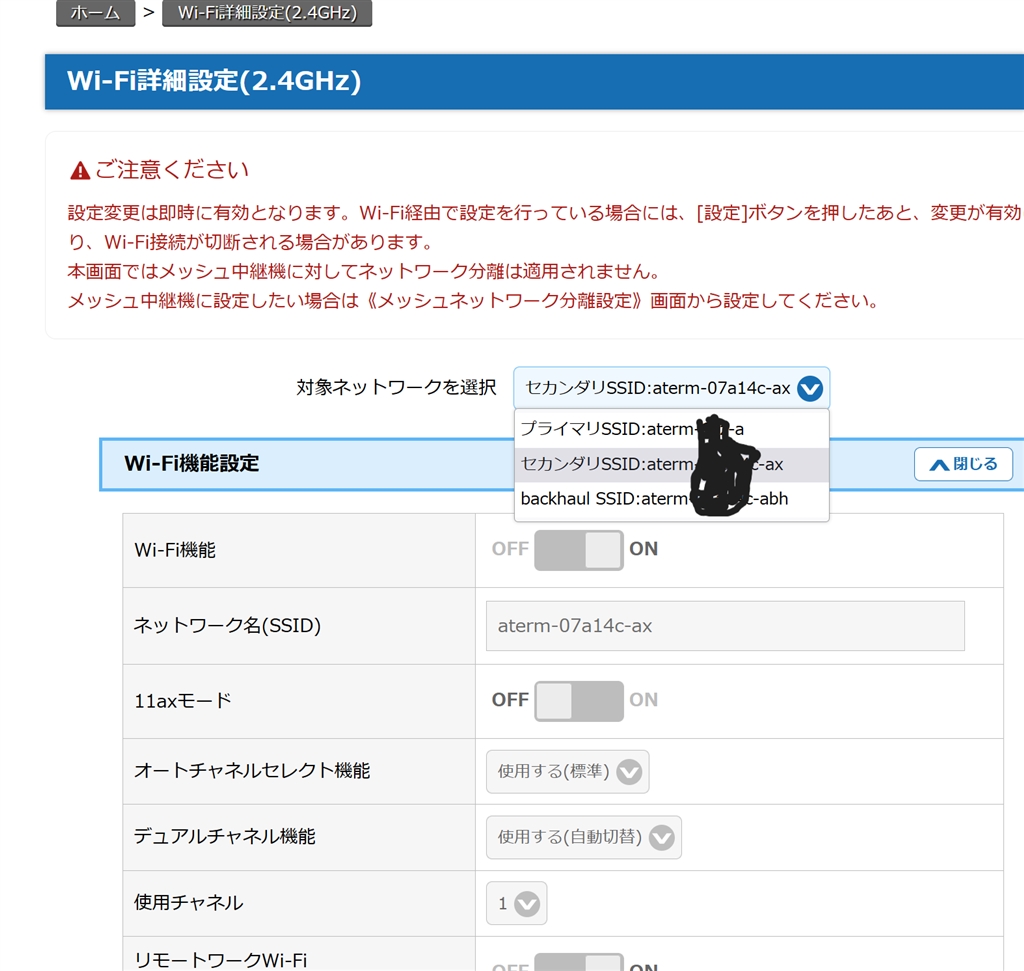
Task: Toggle the Wi-Fi機能 switch
Action: 579,550
